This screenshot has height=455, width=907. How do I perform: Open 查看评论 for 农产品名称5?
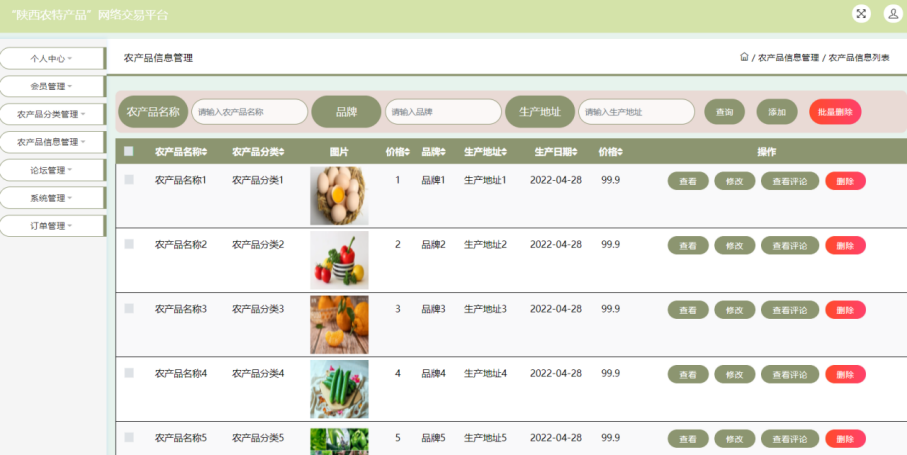tap(790, 439)
